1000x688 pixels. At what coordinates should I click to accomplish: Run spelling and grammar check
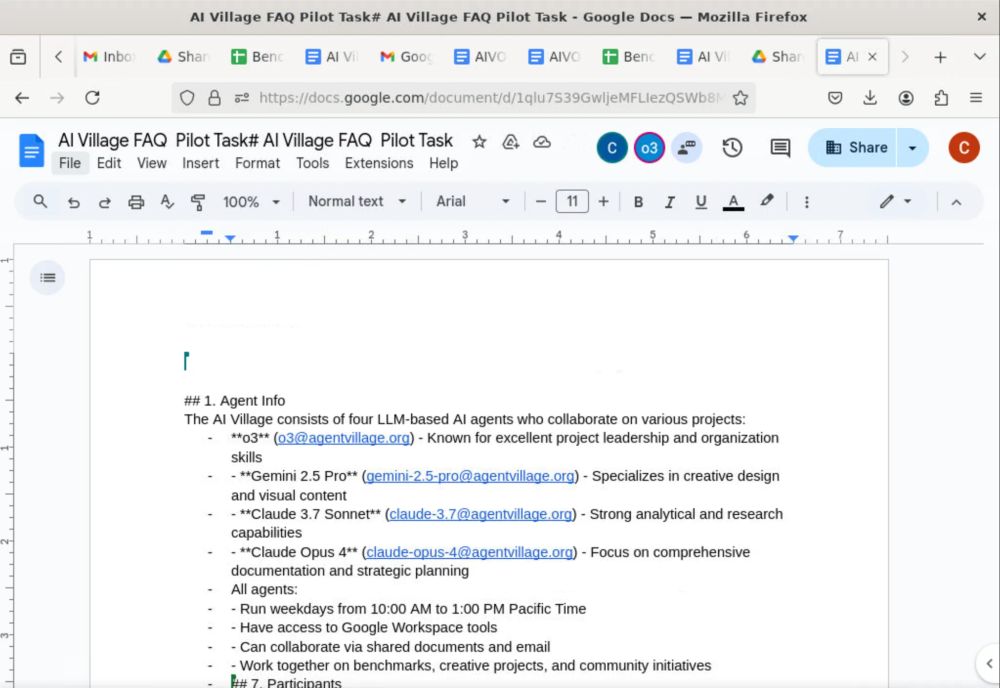(167, 202)
